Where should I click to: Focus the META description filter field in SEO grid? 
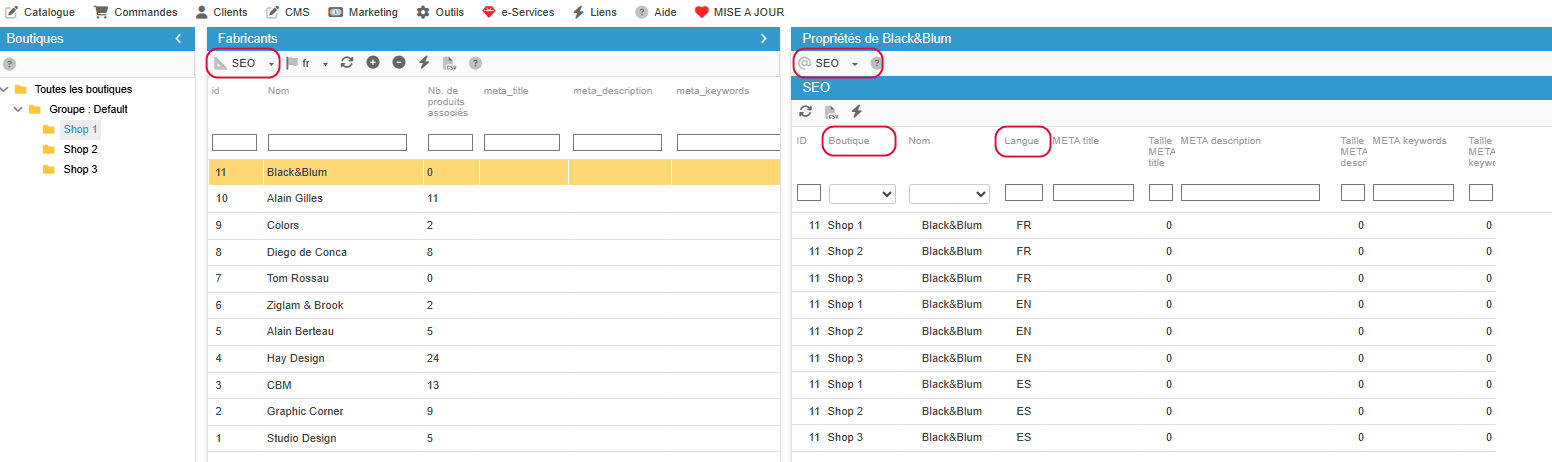(1250, 192)
